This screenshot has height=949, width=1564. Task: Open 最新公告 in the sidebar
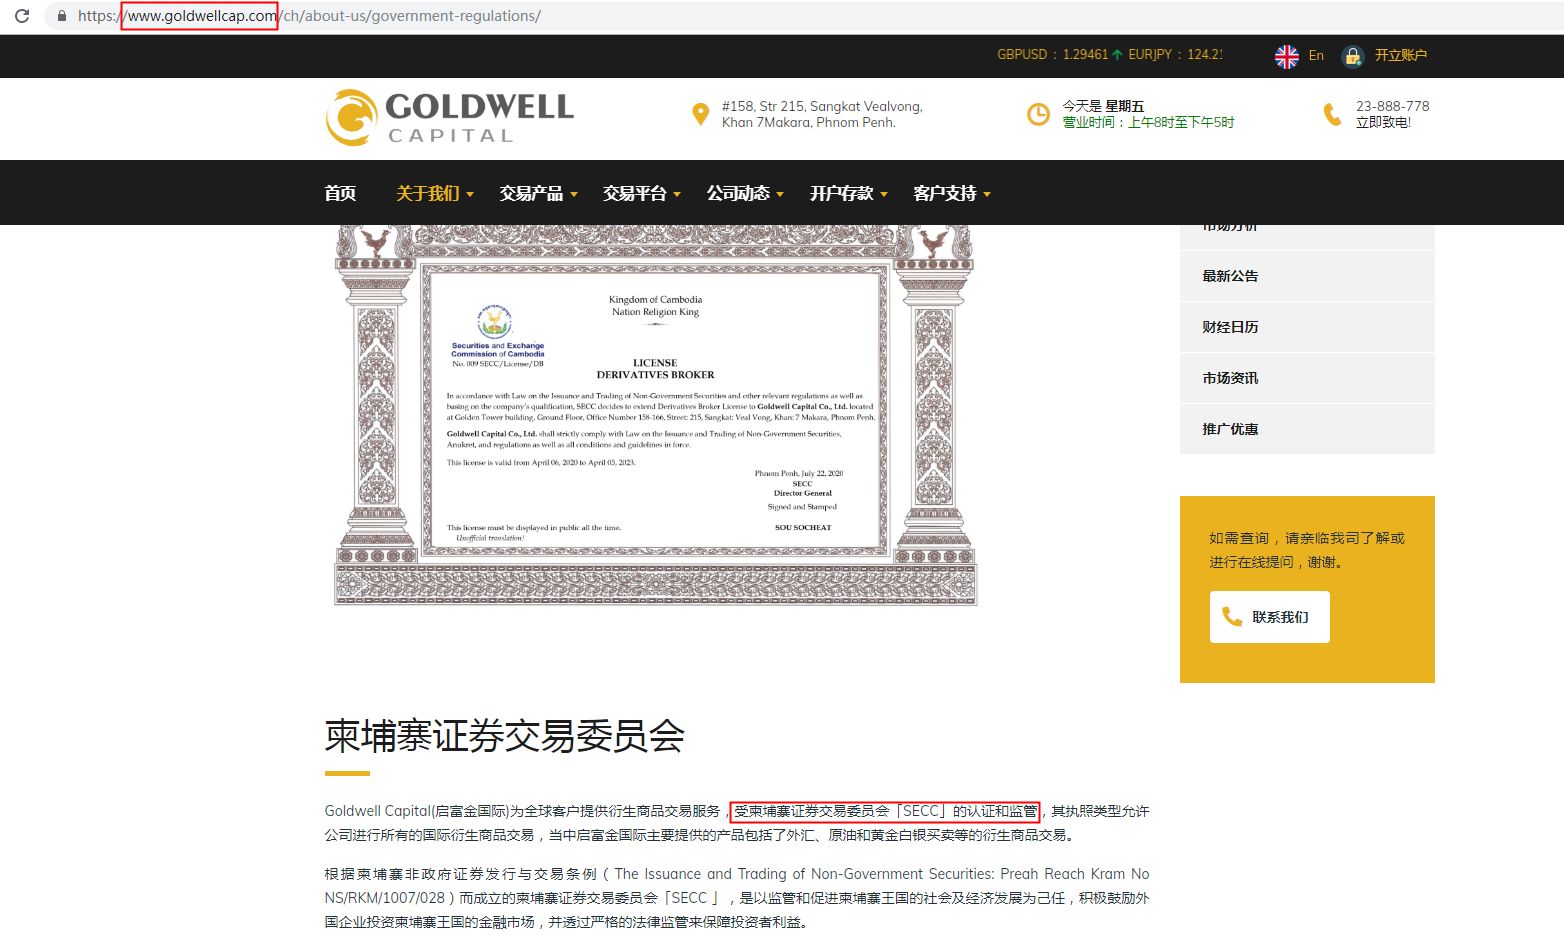(x=1307, y=276)
